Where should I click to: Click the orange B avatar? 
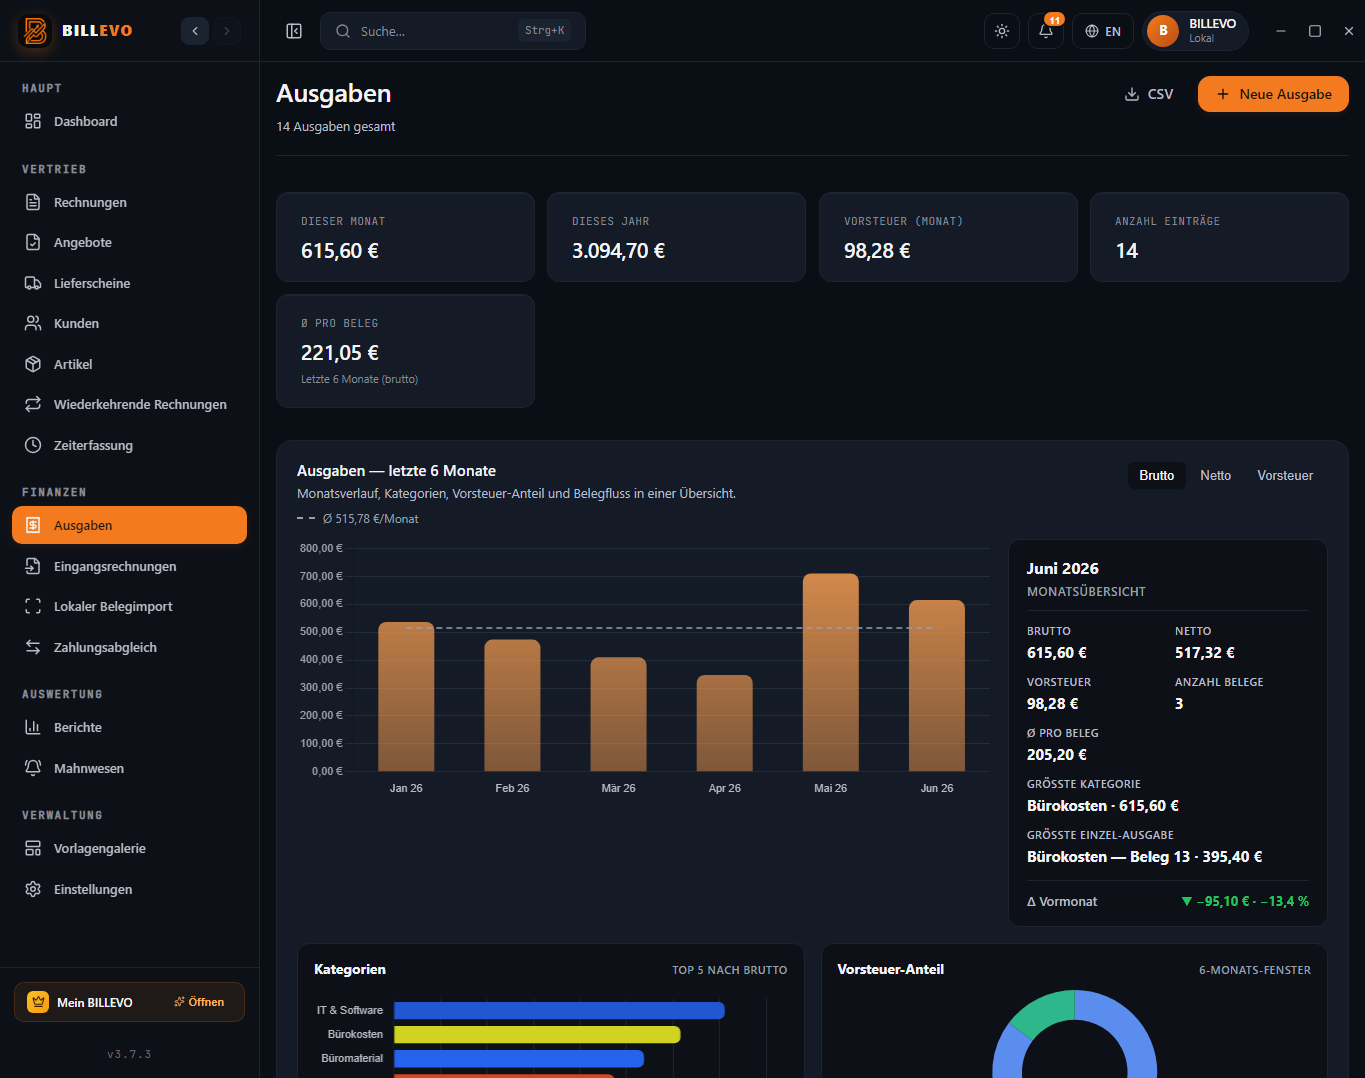point(1163,31)
